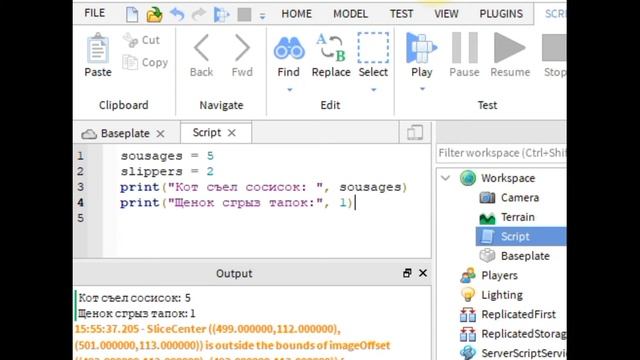Click line number 5 in the gutter
The height and width of the screenshot is (360, 640).
(80, 218)
